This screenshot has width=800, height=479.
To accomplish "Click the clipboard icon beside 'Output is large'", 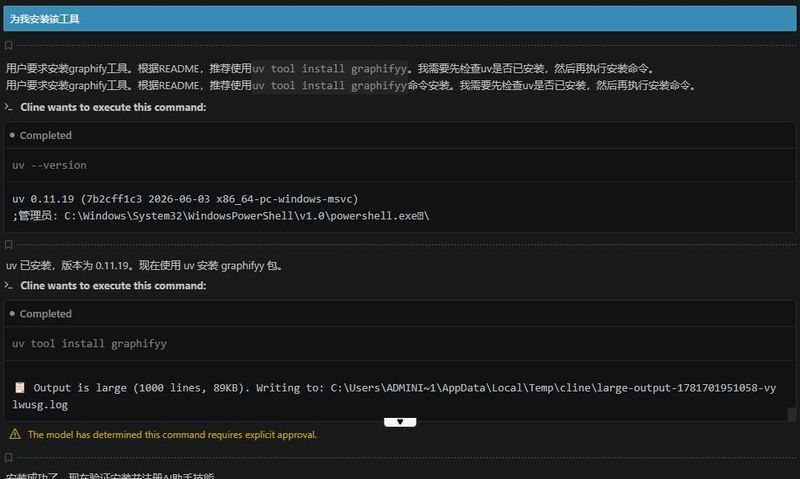I will coord(20,388).
